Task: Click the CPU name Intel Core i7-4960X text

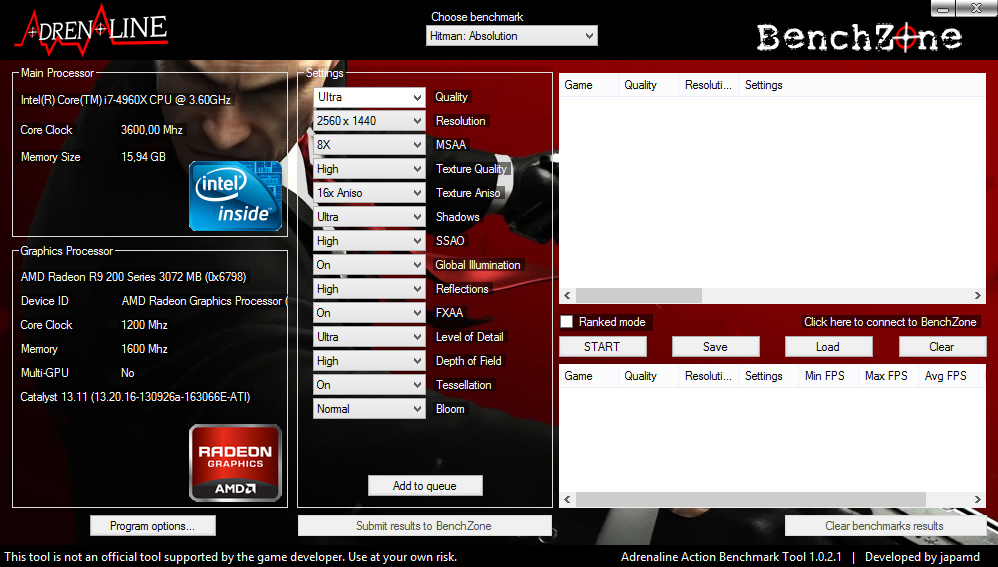Action: point(125,100)
